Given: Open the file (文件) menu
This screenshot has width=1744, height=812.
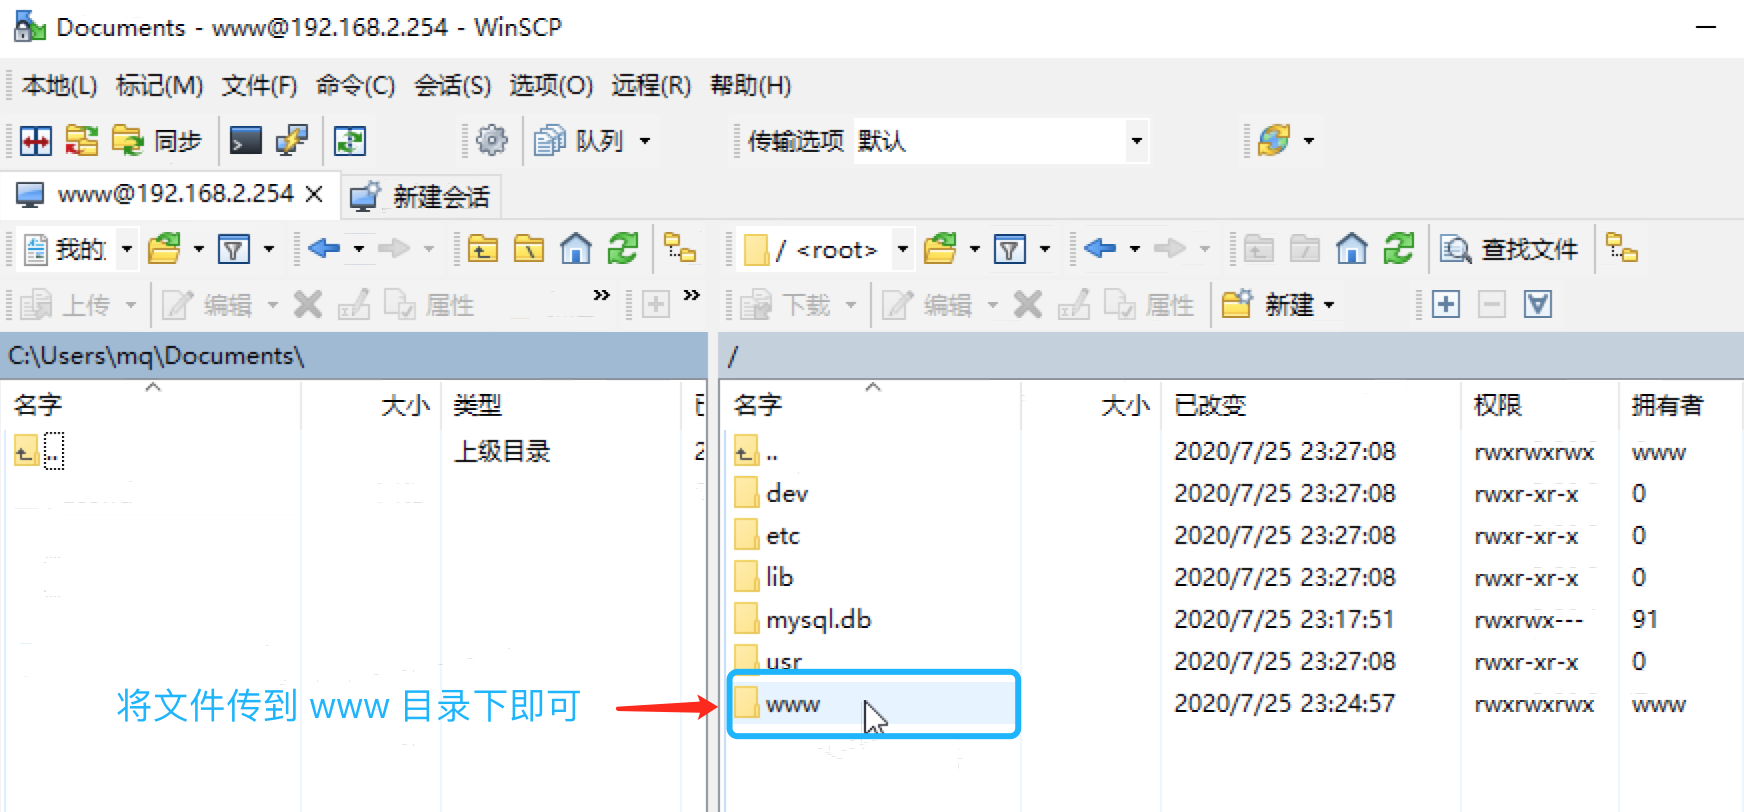Looking at the screenshot, I should [x=259, y=86].
